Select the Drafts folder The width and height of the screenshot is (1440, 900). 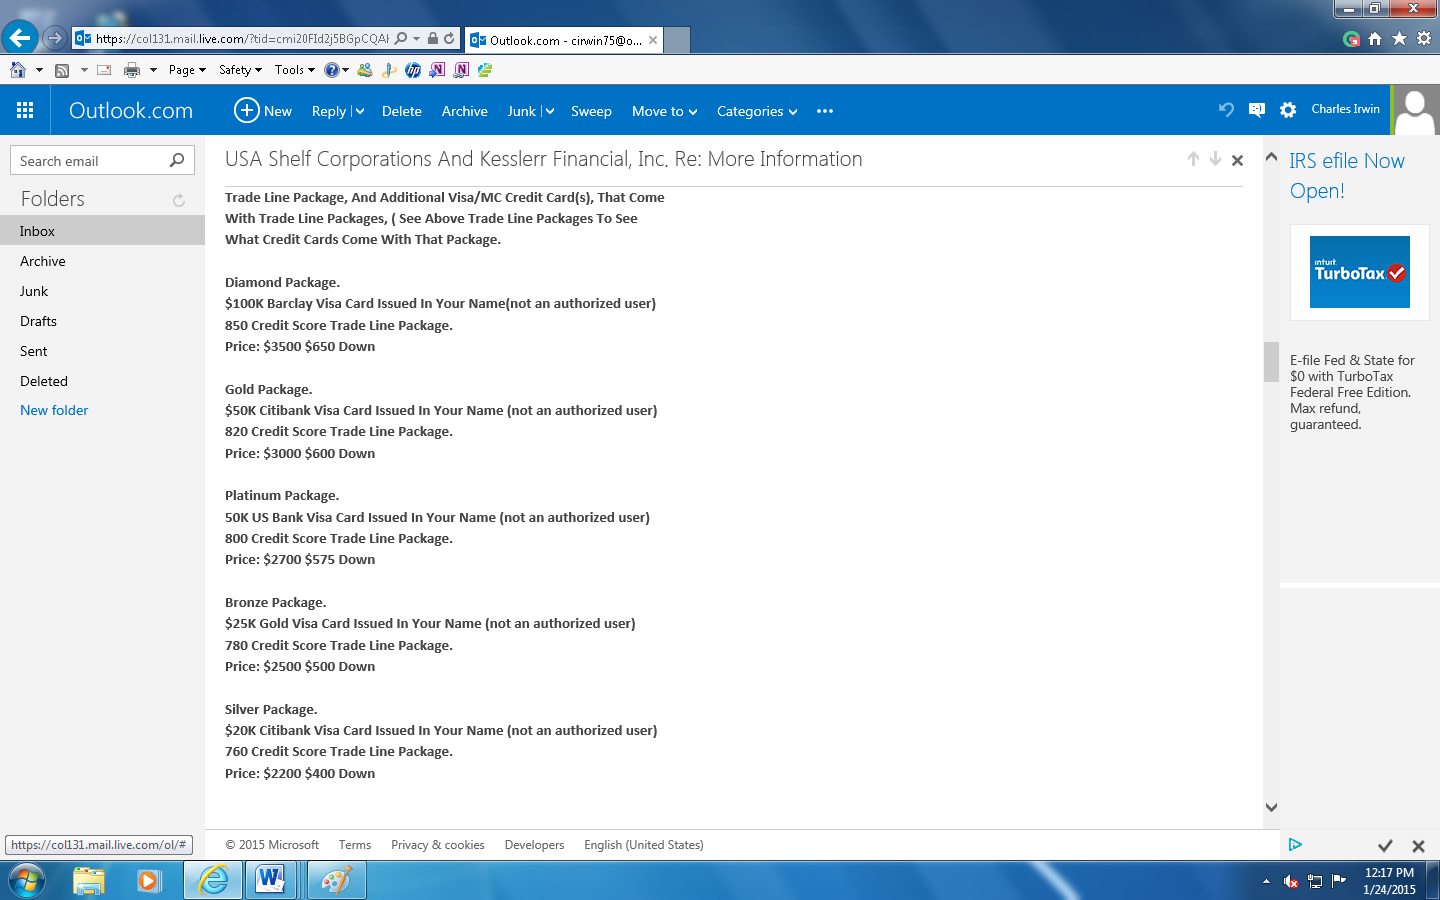(x=102, y=321)
